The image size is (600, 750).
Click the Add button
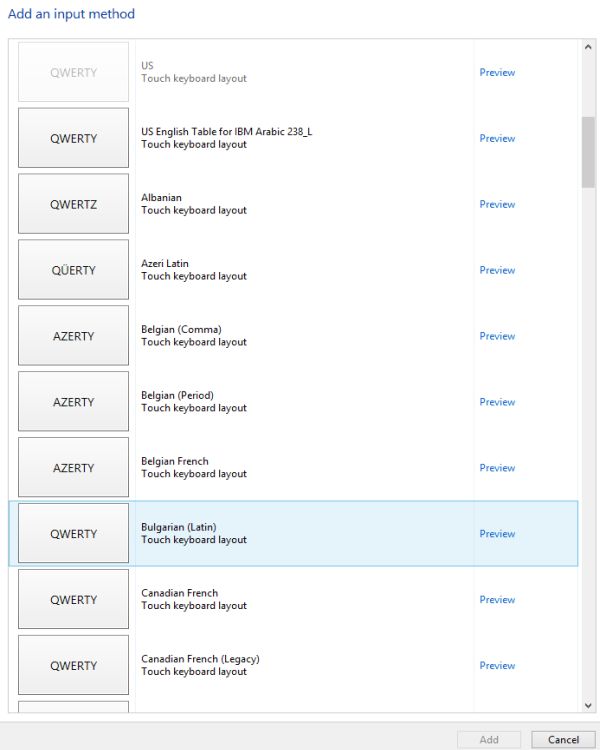pyautogui.click(x=489, y=740)
